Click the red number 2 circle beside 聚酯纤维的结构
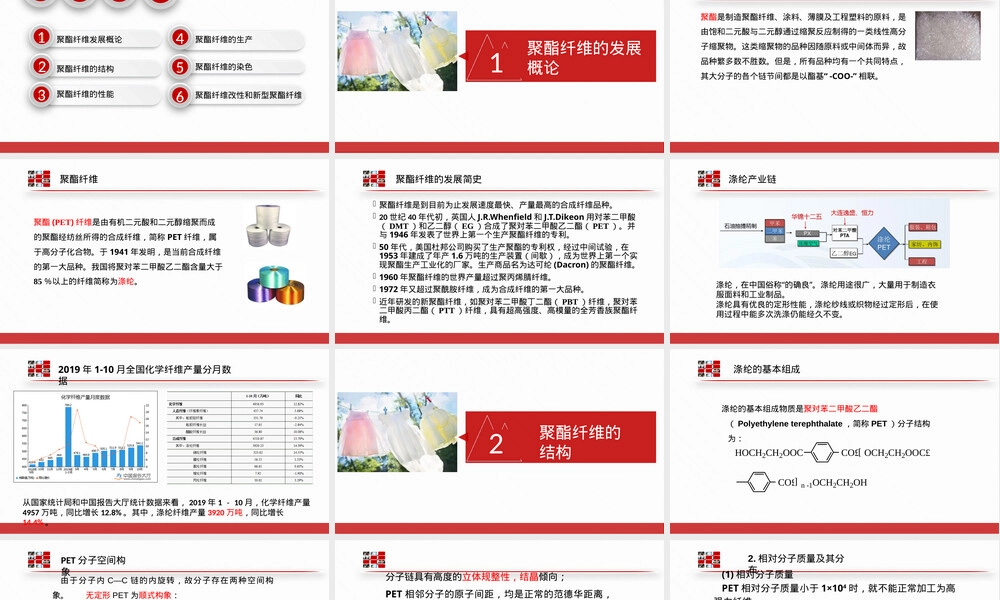The image size is (1000, 600). (x=41, y=66)
